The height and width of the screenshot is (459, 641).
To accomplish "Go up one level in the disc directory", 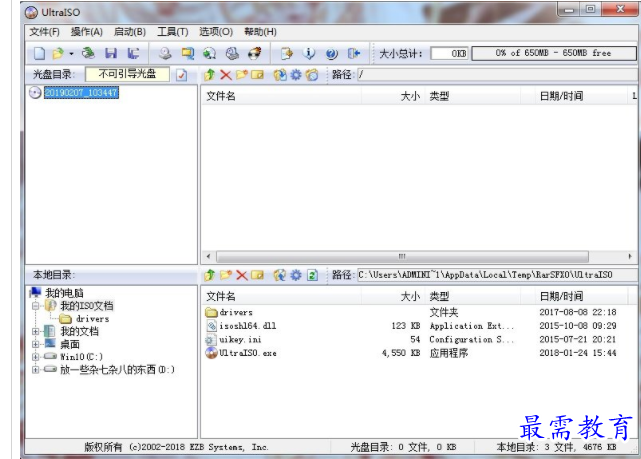I will [x=209, y=75].
